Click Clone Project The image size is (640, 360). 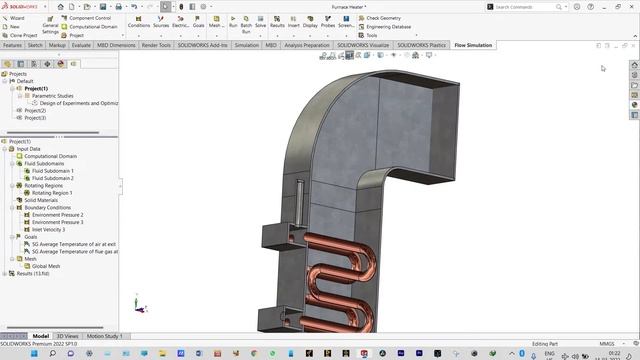(20, 35)
